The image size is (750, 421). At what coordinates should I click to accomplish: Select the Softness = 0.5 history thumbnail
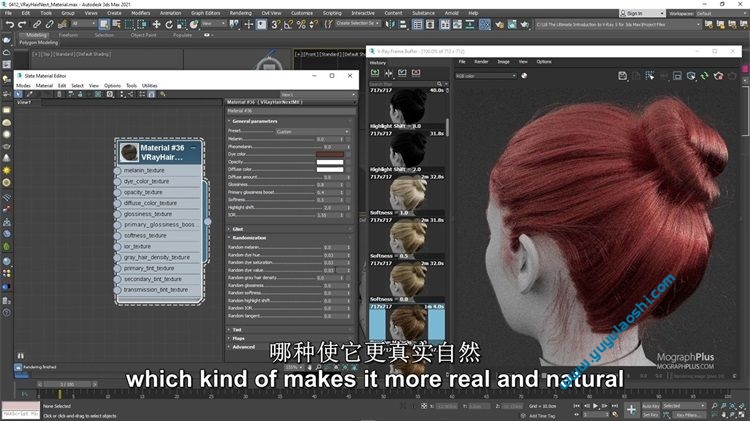pyautogui.click(x=408, y=239)
